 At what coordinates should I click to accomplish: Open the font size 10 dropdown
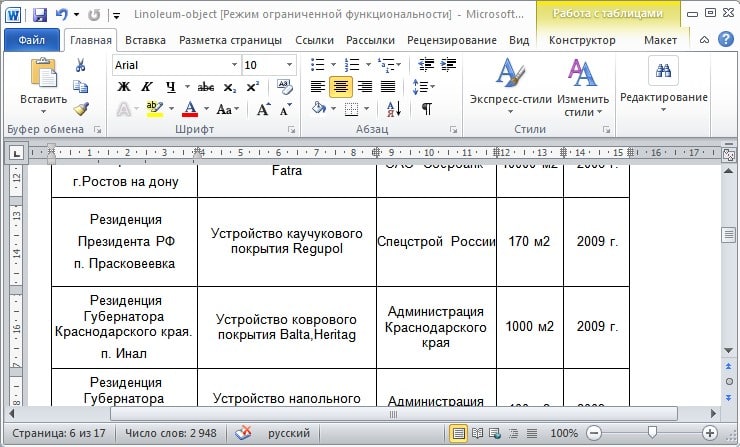pyautogui.click(x=289, y=65)
